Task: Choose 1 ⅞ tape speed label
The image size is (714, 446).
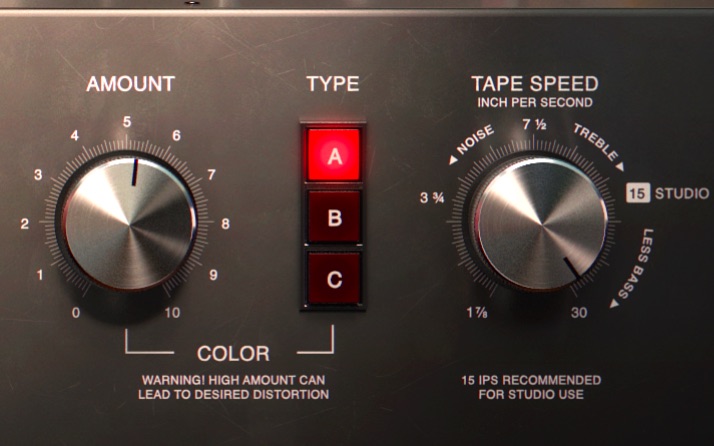Action: 477,313
